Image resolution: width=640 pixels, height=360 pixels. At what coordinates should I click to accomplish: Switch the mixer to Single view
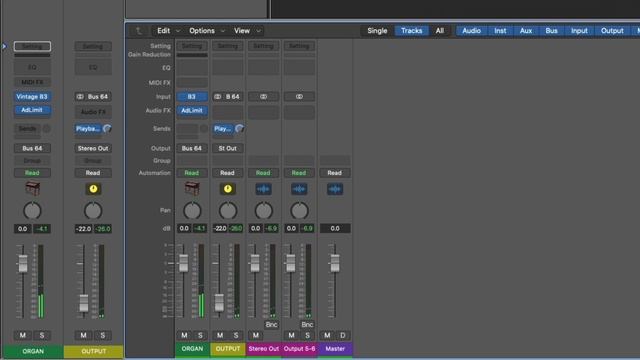coord(377,31)
